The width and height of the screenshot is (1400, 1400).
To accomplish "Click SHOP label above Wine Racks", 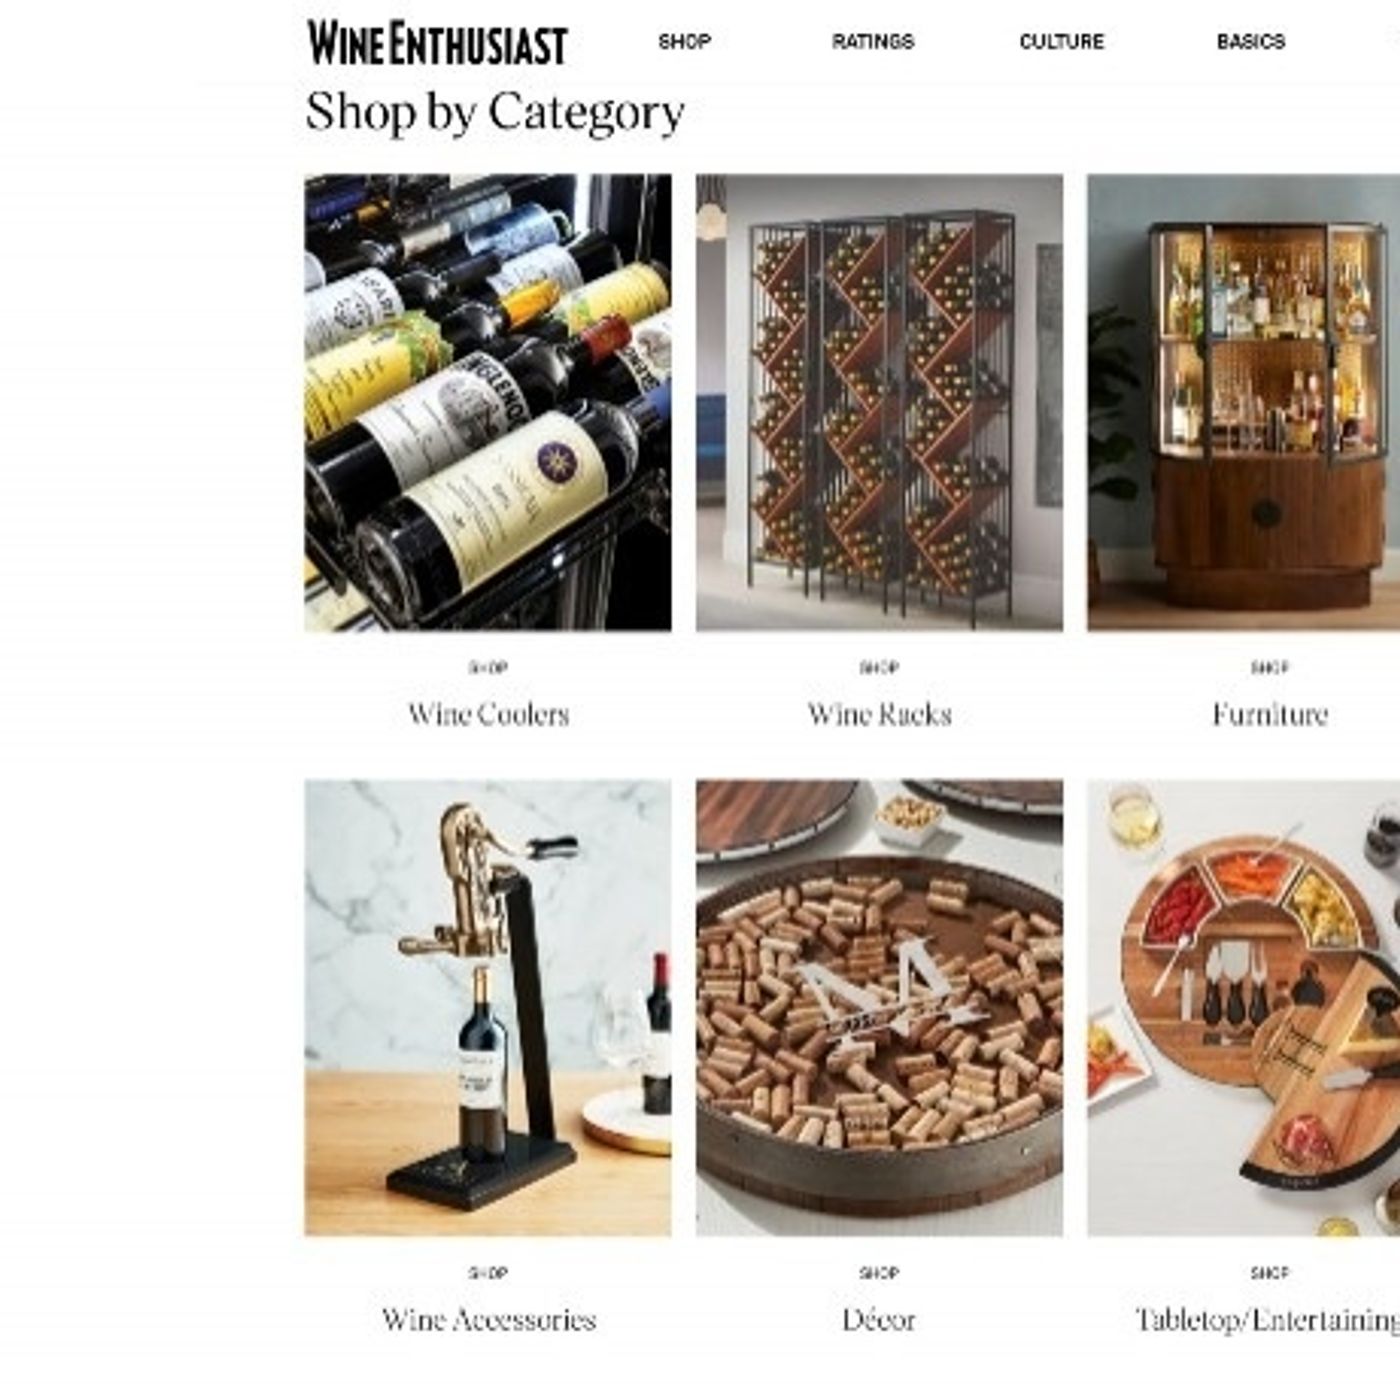I will coord(879,667).
